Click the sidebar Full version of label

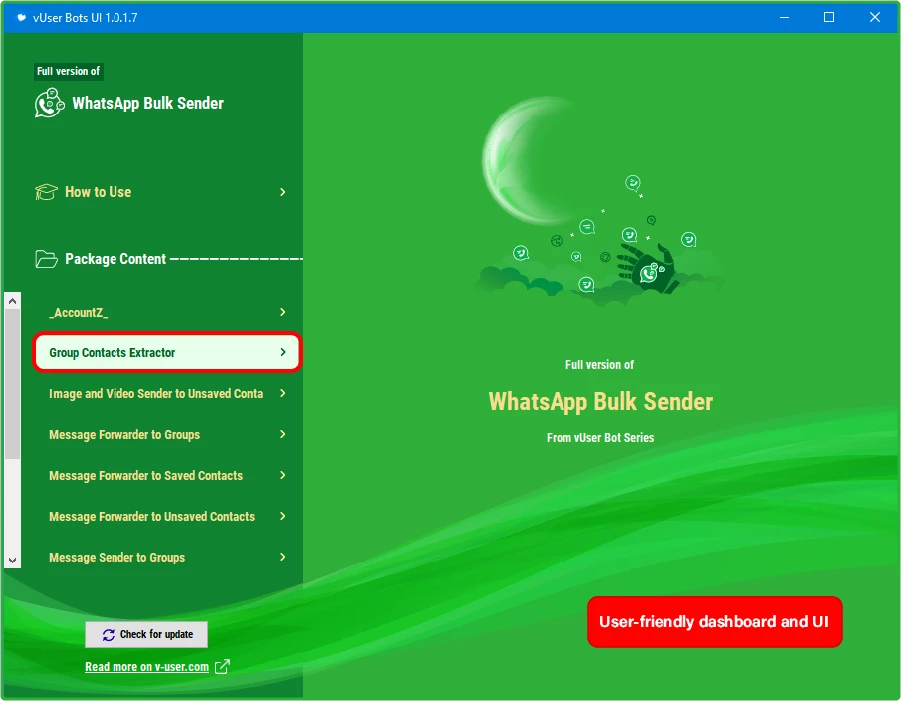pos(68,71)
